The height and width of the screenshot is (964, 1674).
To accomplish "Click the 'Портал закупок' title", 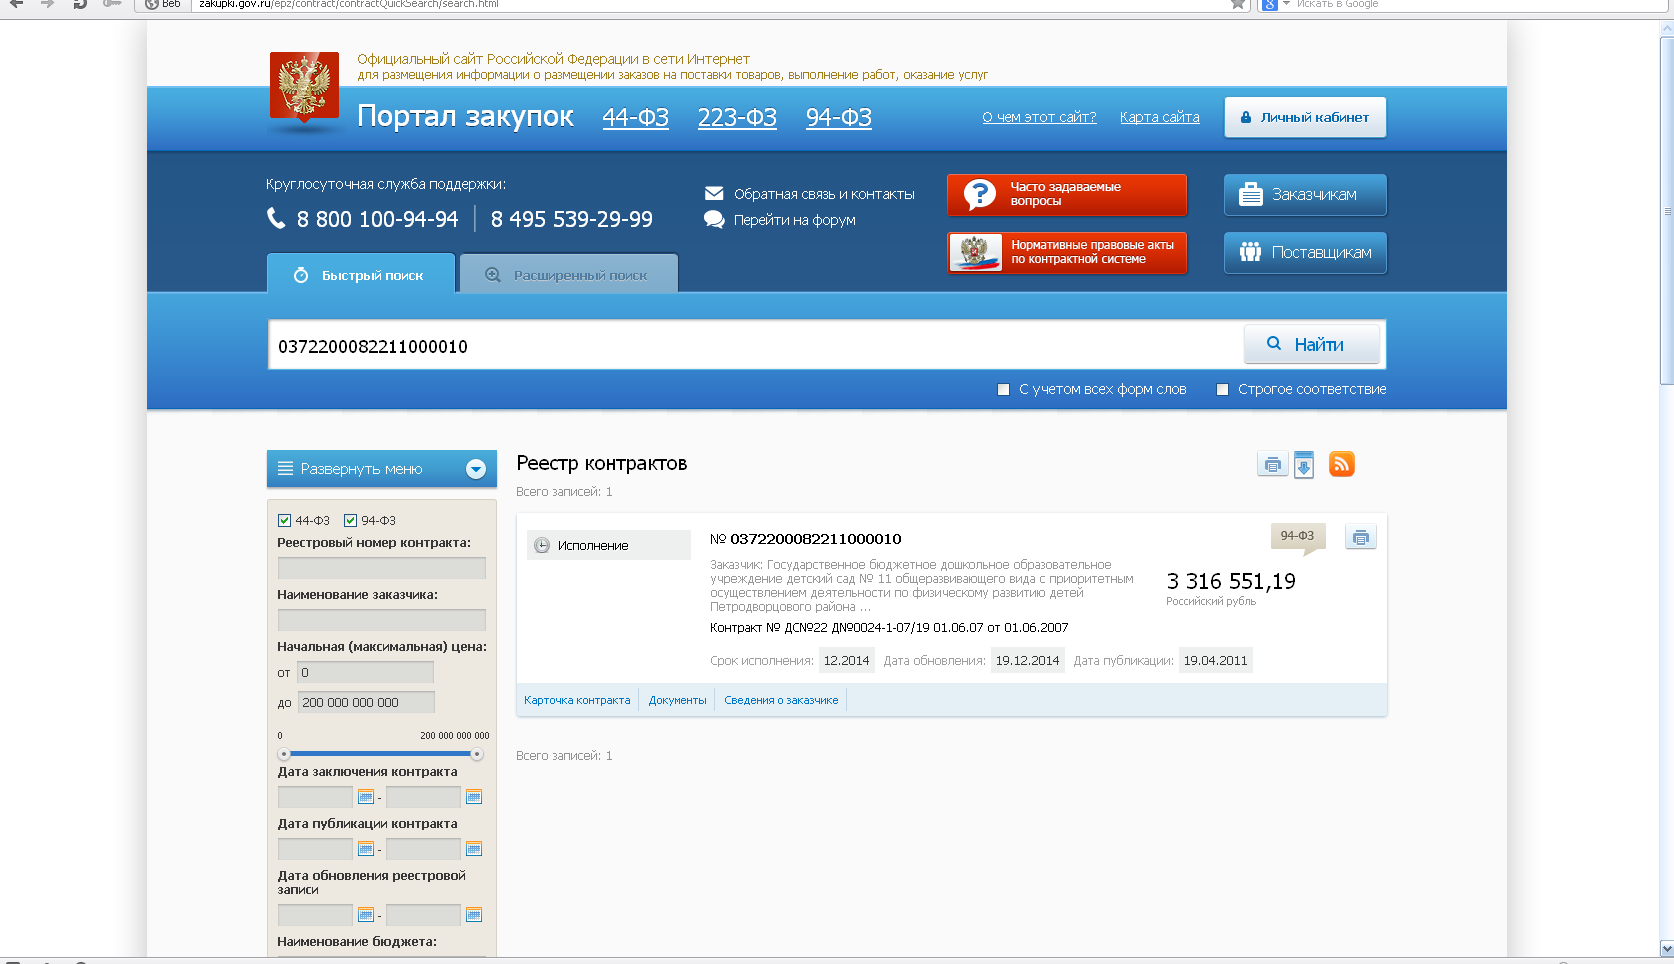I will [465, 116].
